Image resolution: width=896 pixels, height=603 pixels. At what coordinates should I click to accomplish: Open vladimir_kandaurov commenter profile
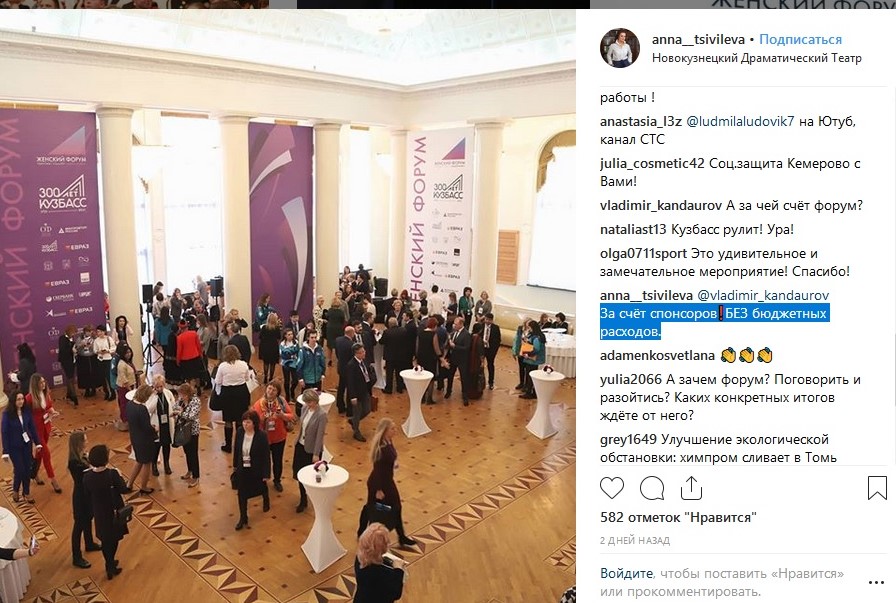[661, 206]
